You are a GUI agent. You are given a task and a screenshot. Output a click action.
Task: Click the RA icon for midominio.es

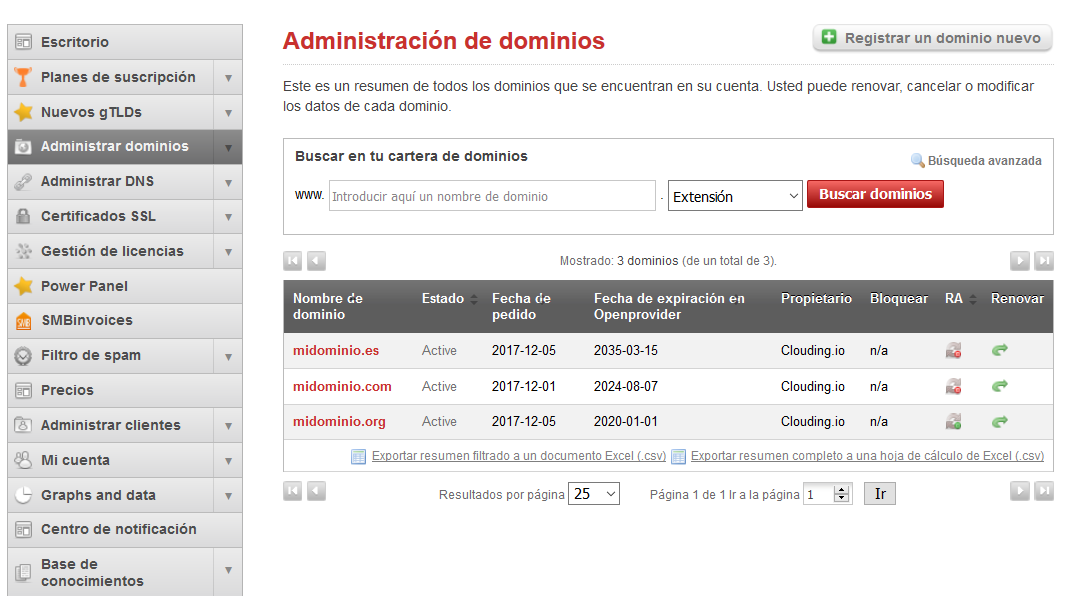point(953,350)
